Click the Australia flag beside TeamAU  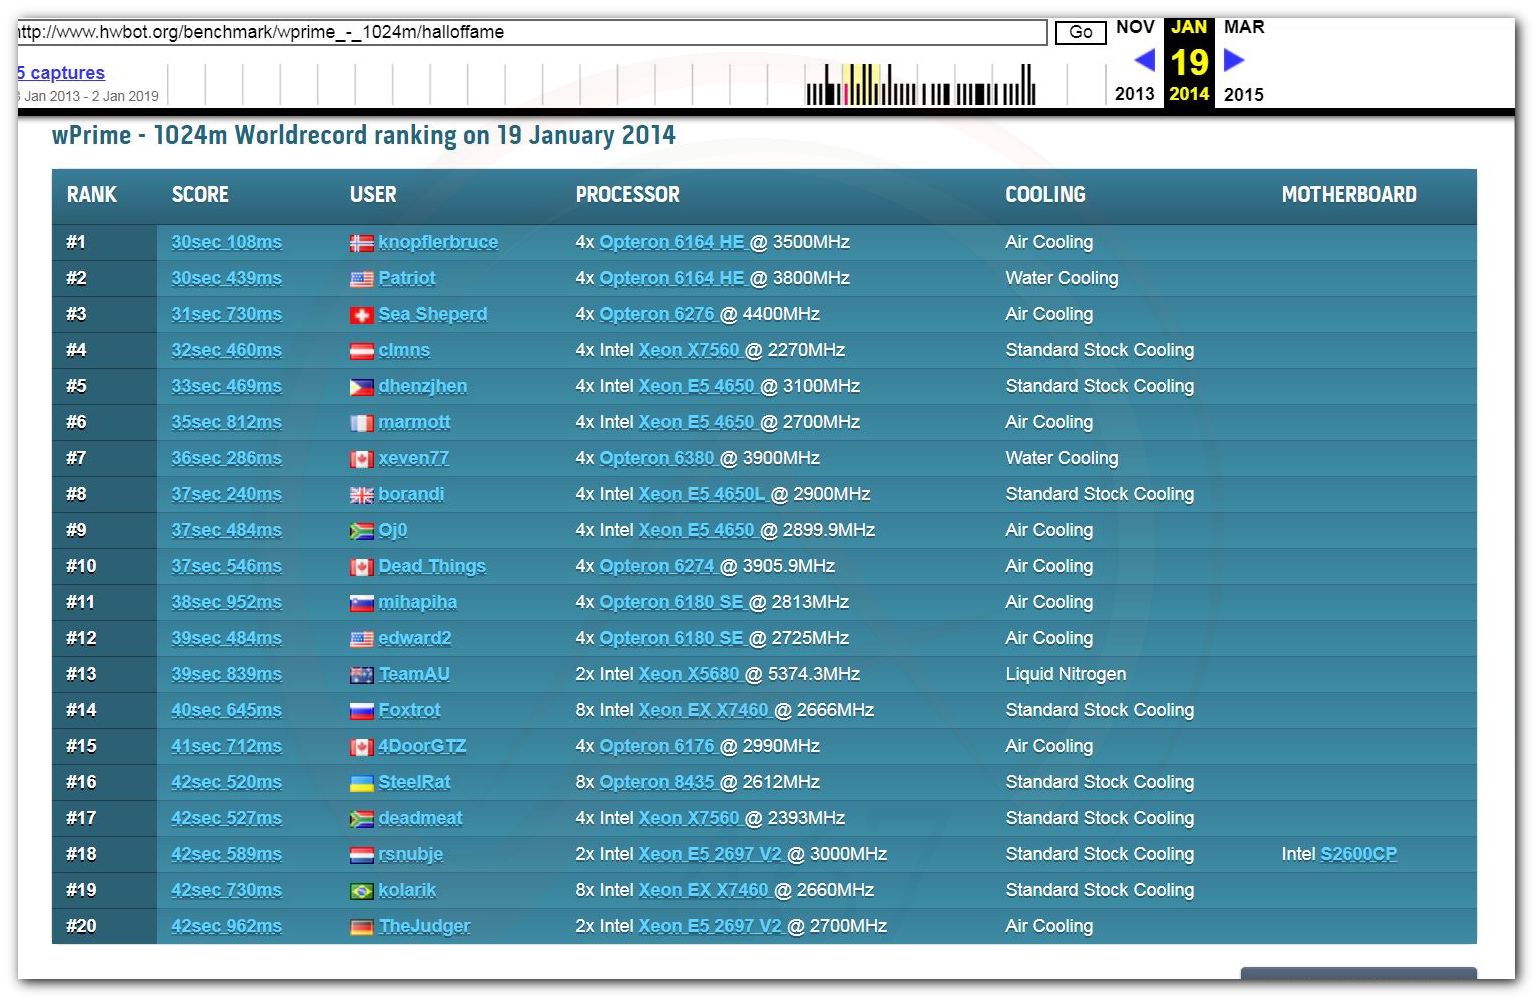(361, 675)
